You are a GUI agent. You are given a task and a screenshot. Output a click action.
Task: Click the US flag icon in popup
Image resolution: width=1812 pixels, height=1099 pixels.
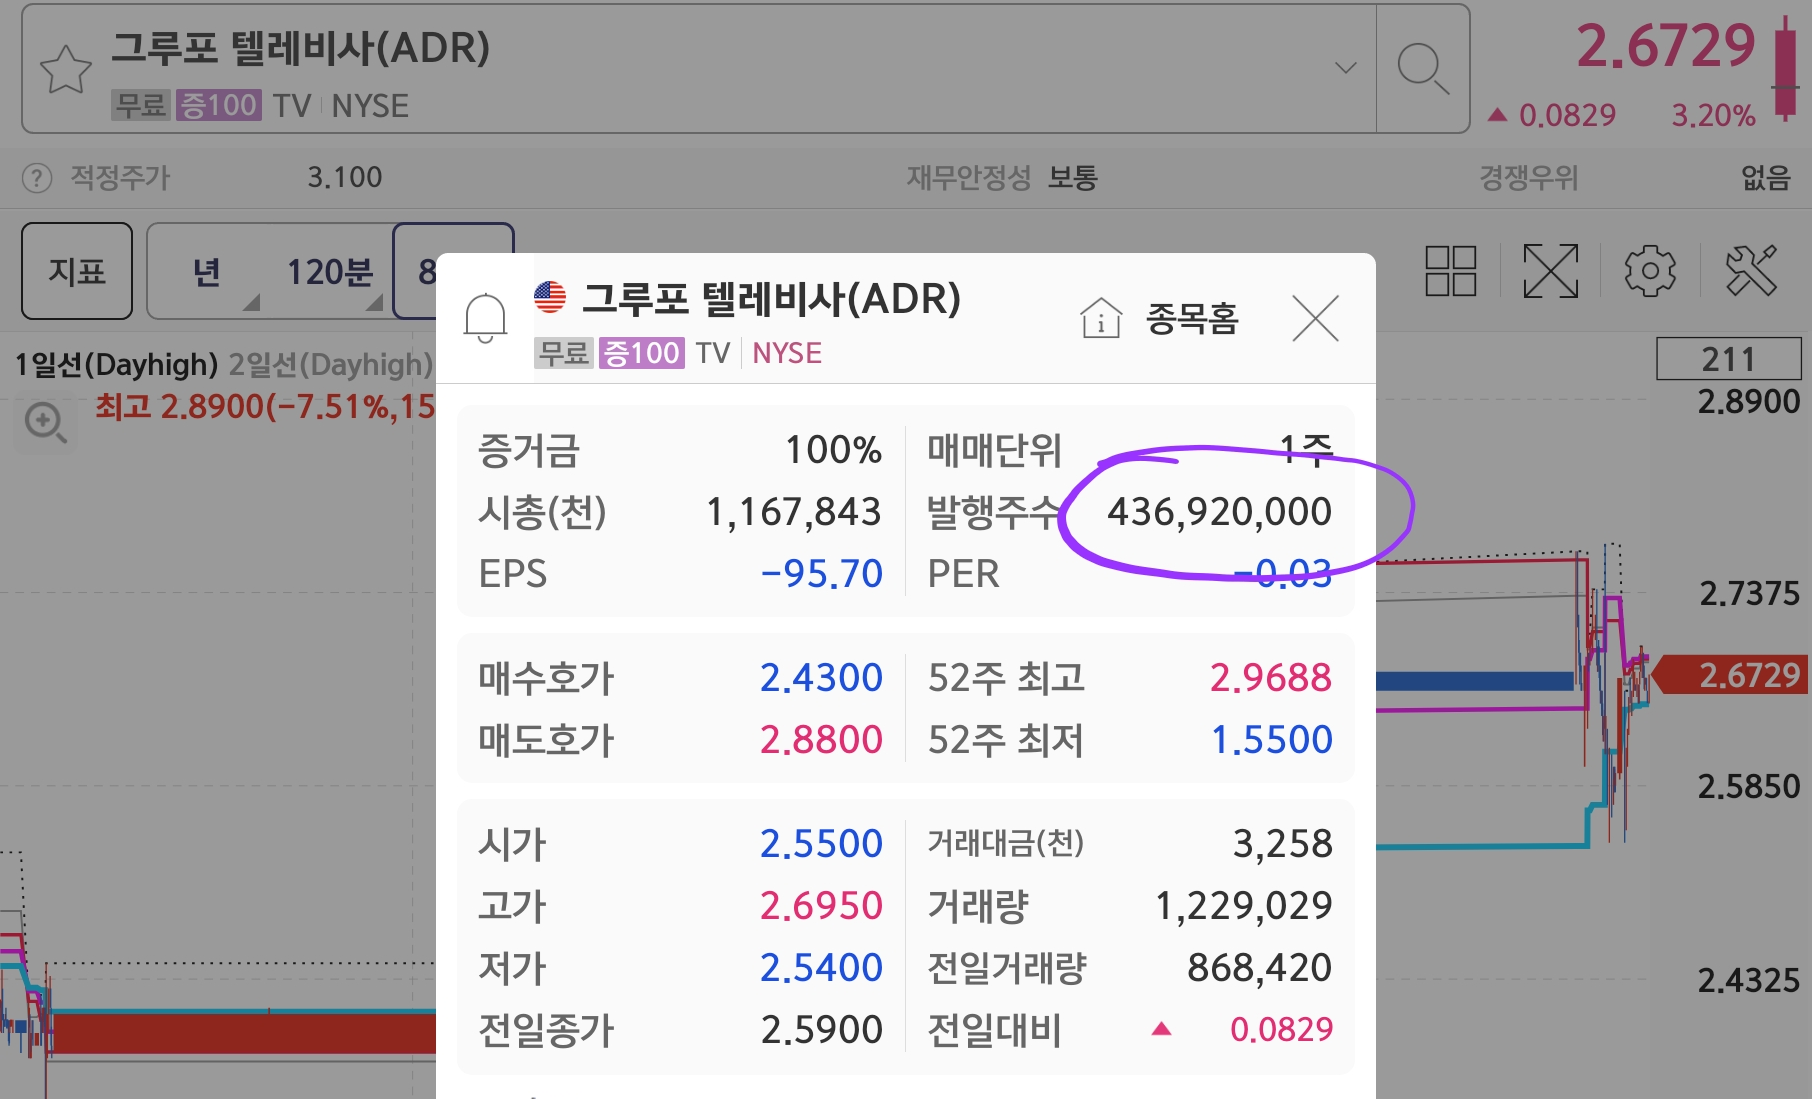(x=549, y=297)
